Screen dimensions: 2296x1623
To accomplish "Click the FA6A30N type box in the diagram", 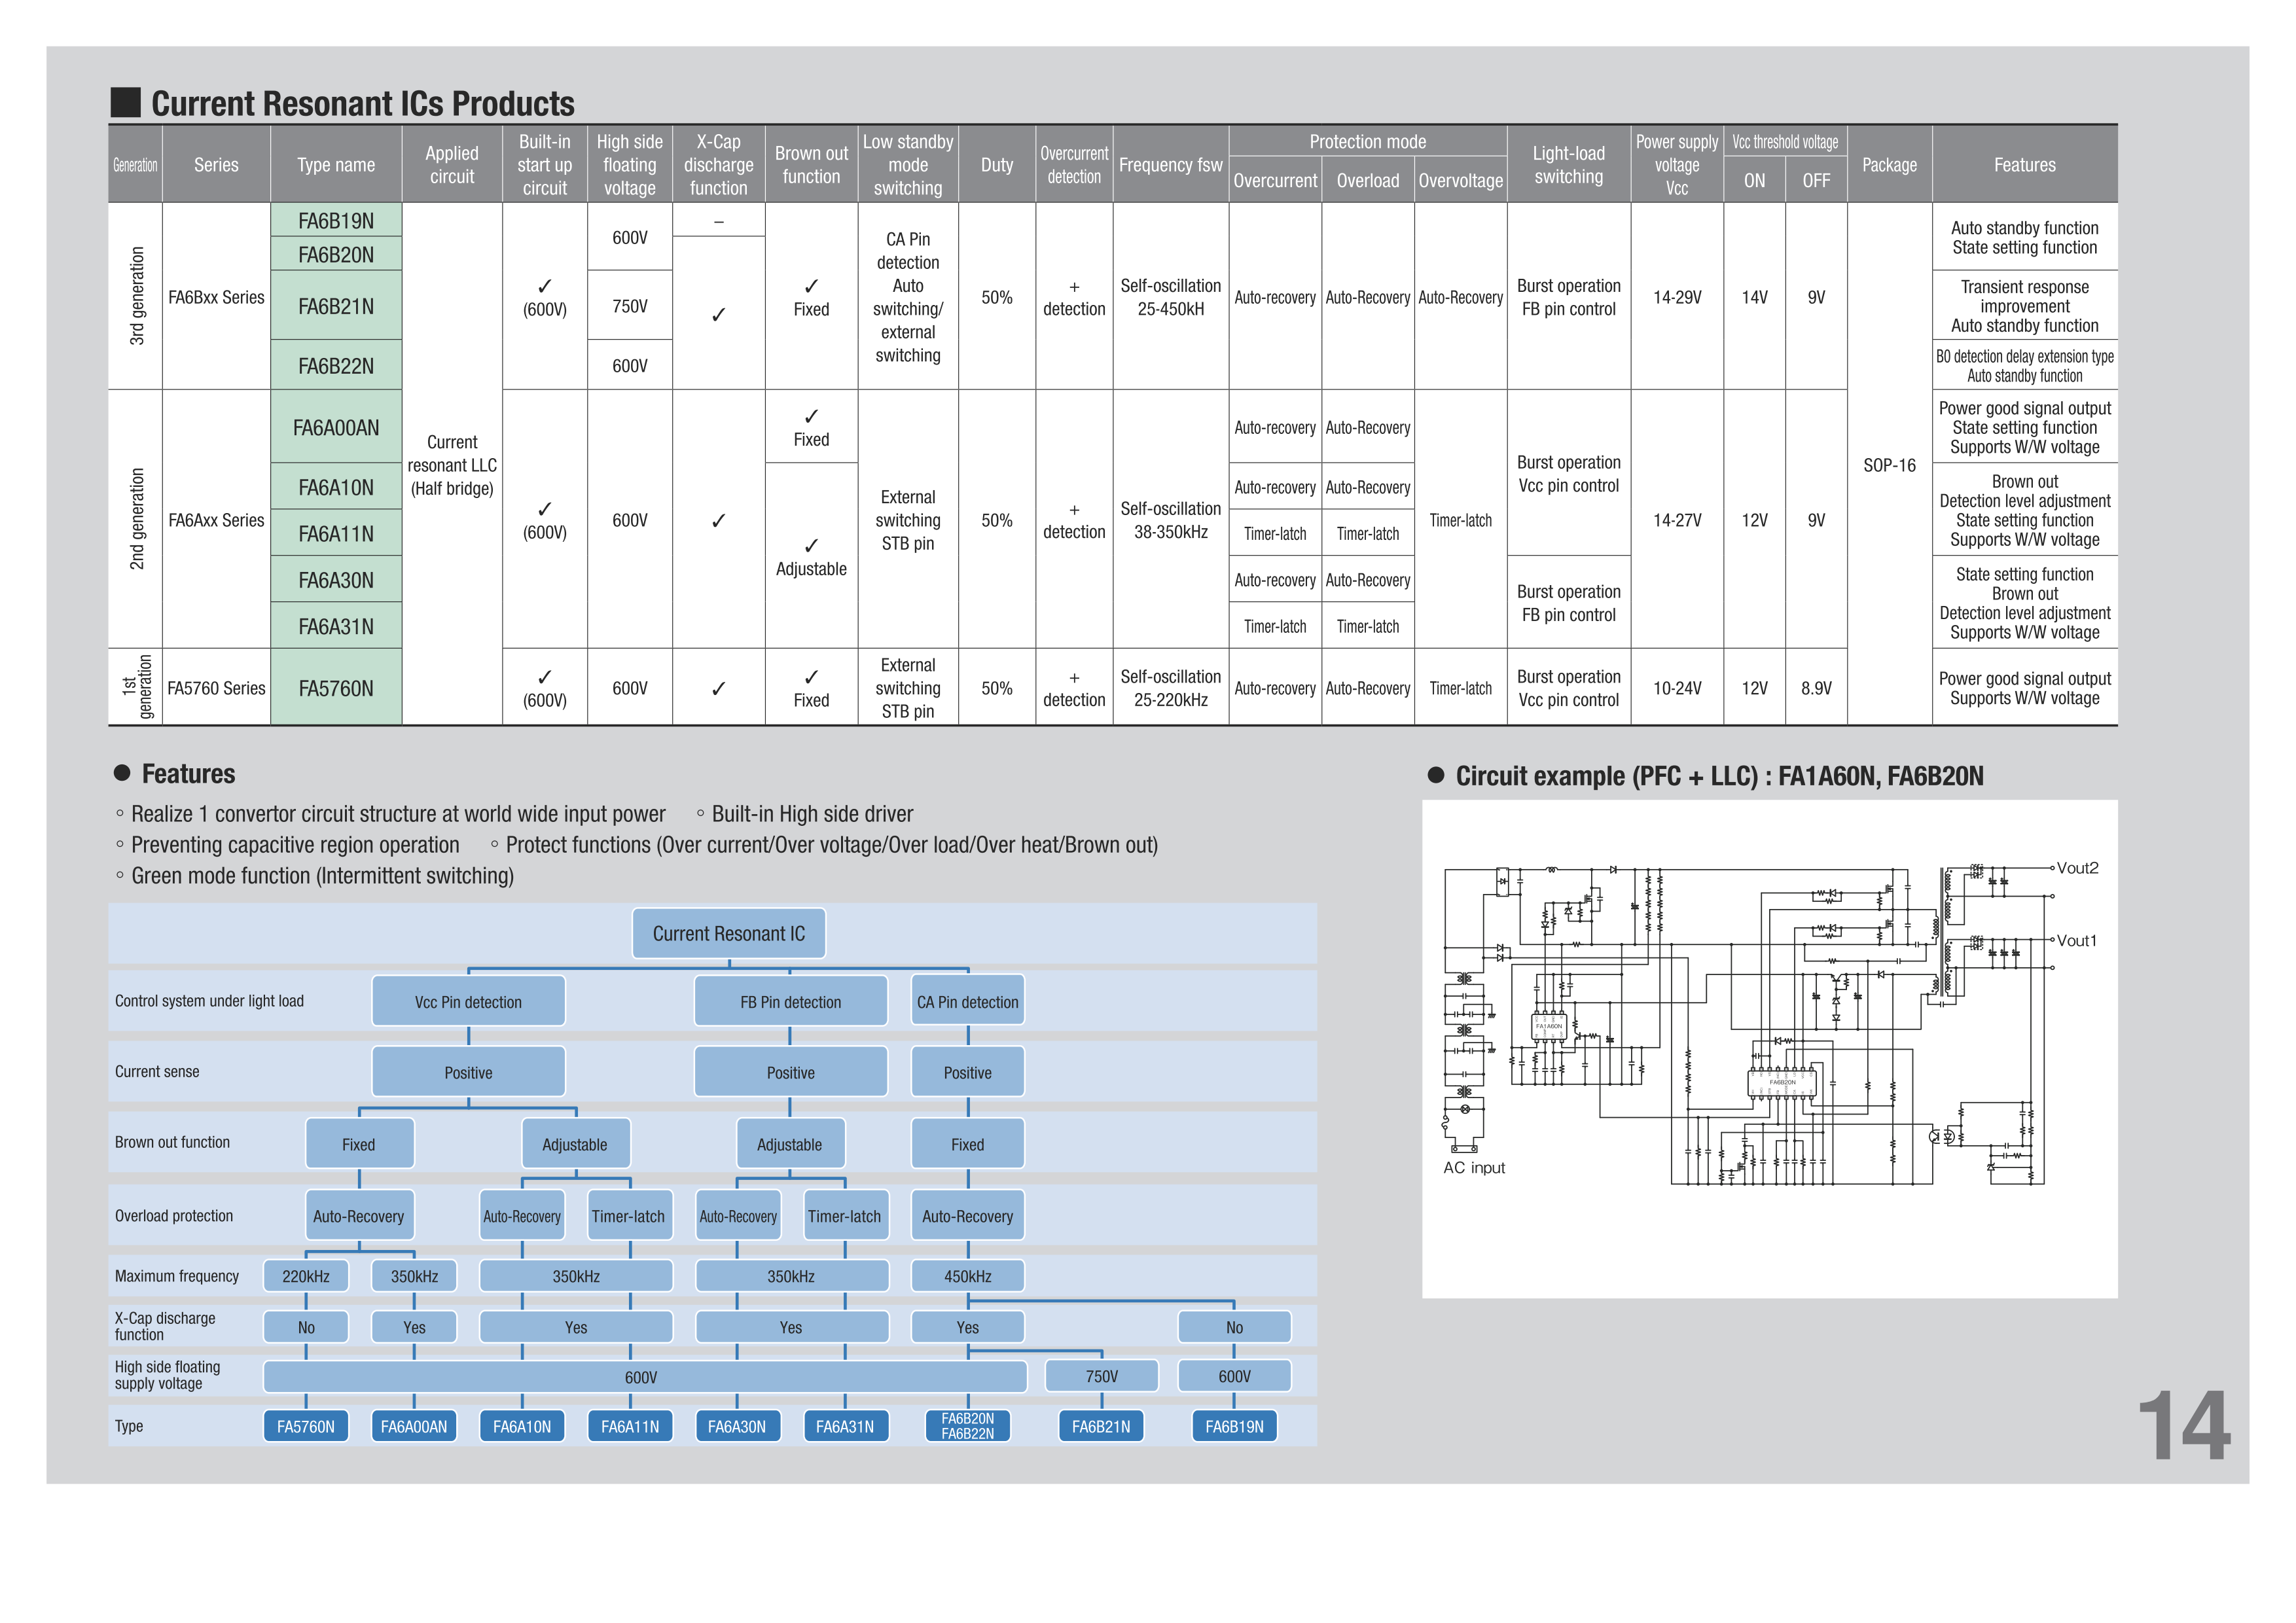I will (x=737, y=1426).
